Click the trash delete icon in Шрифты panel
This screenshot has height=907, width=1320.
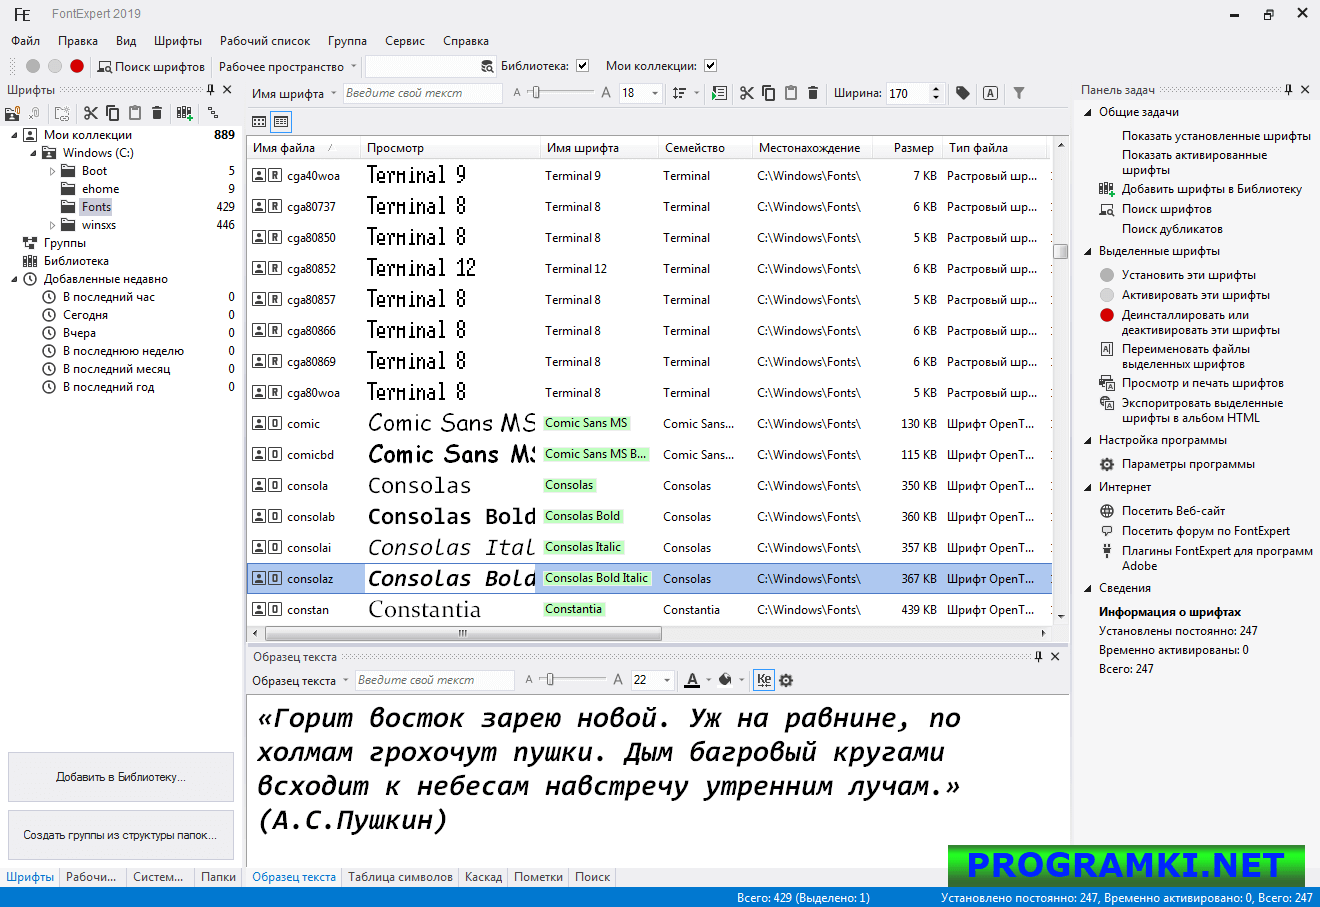click(157, 113)
